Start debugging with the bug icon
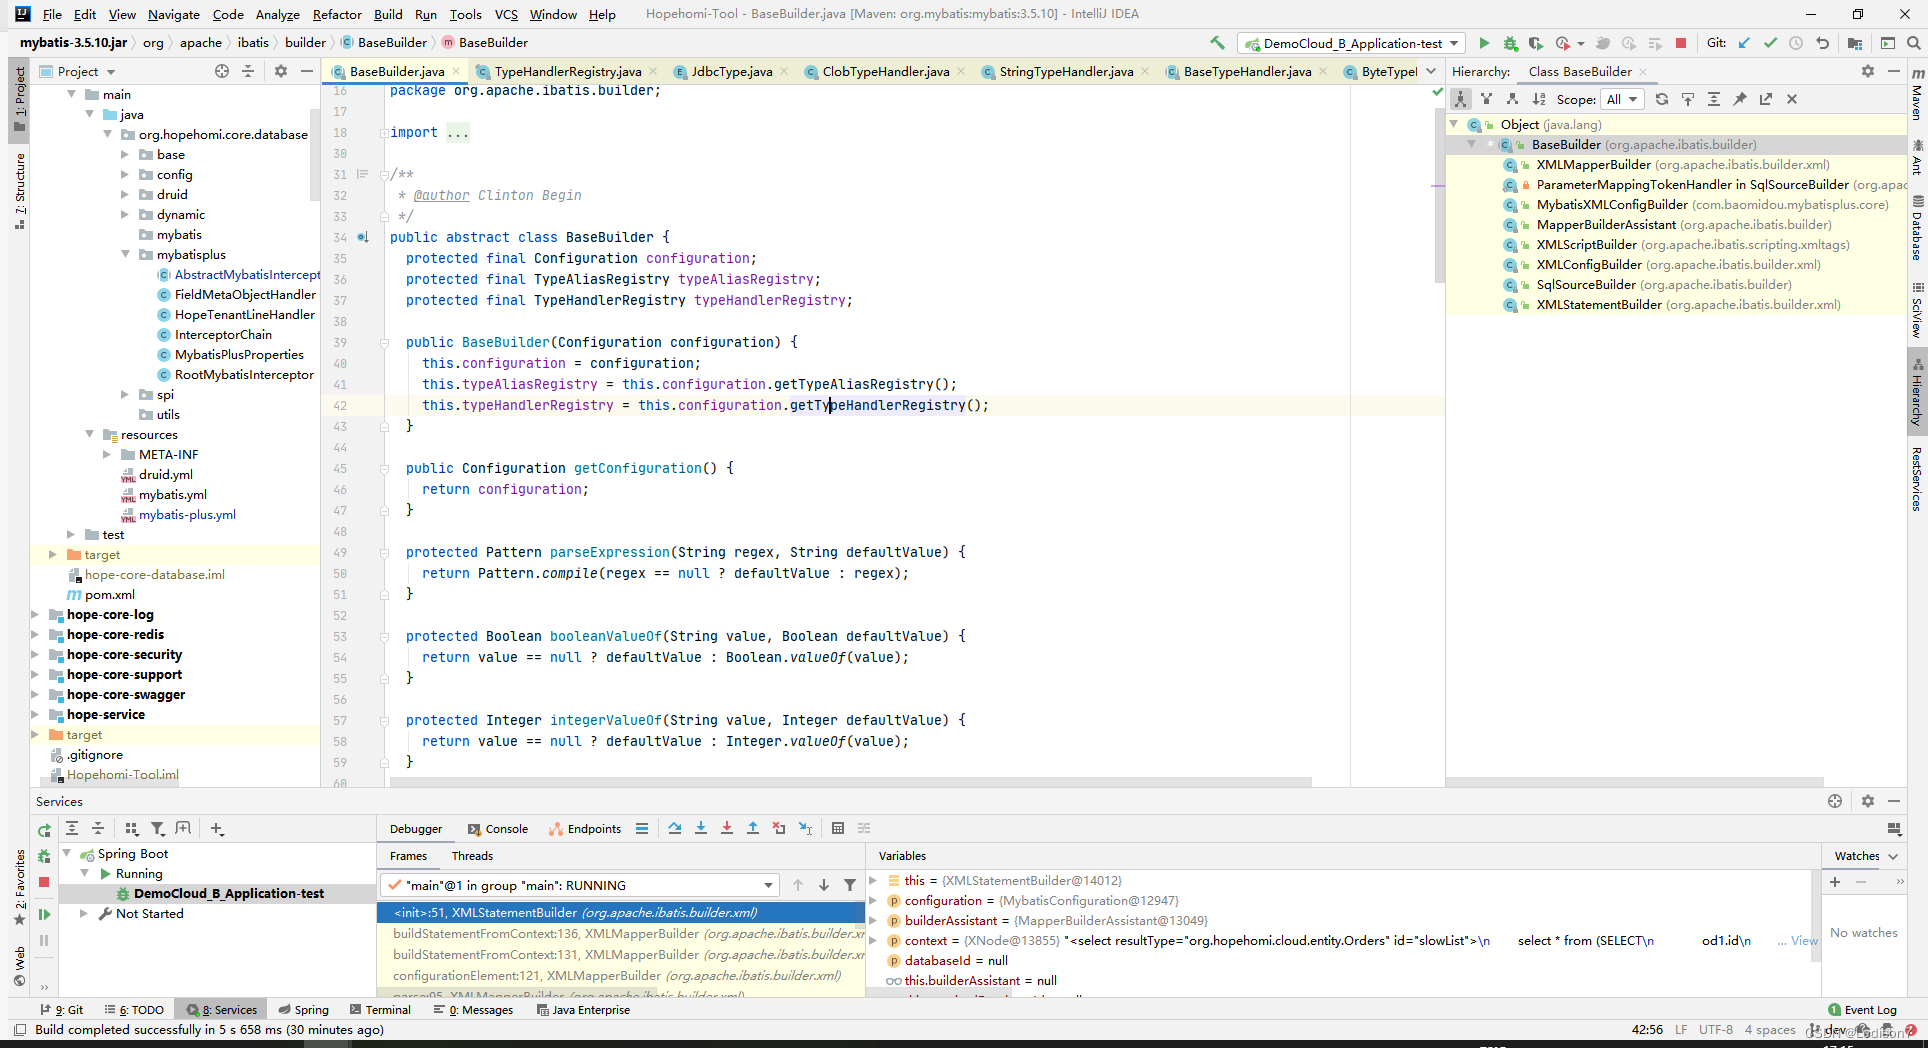 [x=1510, y=43]
